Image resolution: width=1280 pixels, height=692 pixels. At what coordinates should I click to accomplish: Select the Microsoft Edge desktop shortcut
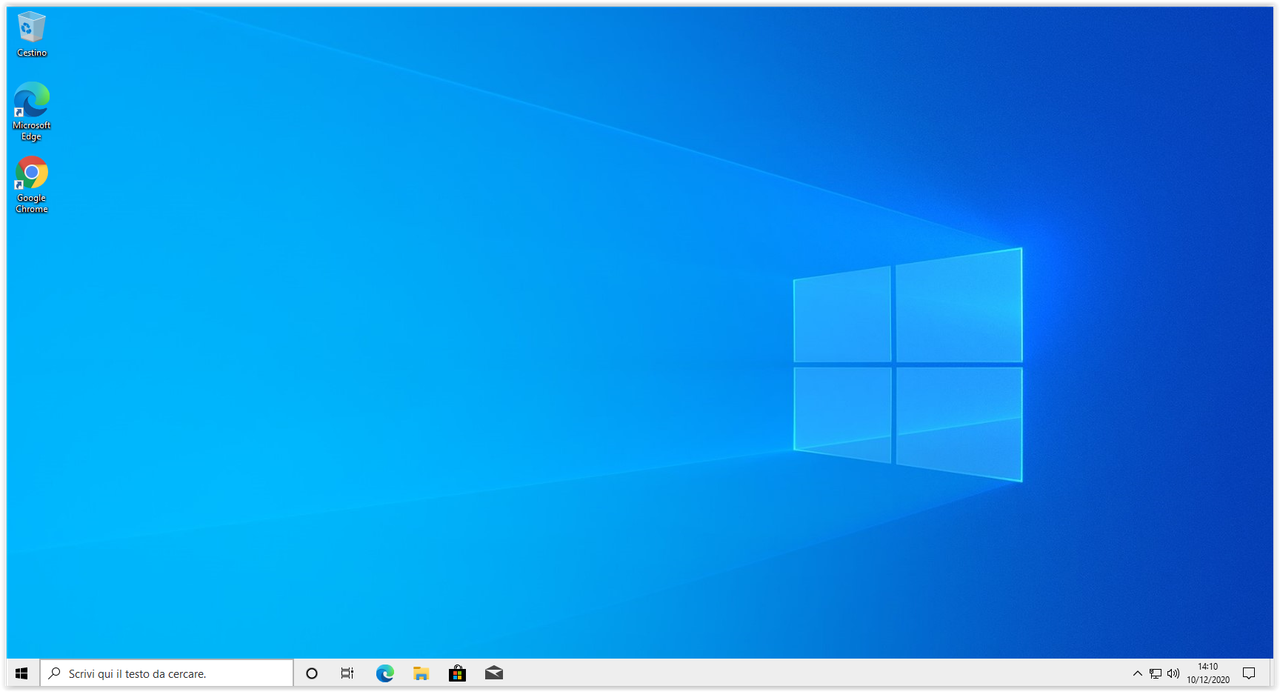[x=31, y=111]
